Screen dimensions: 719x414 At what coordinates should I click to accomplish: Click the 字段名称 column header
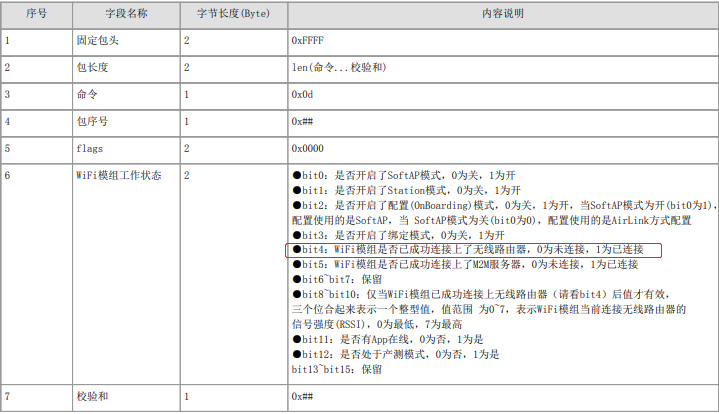124,16
